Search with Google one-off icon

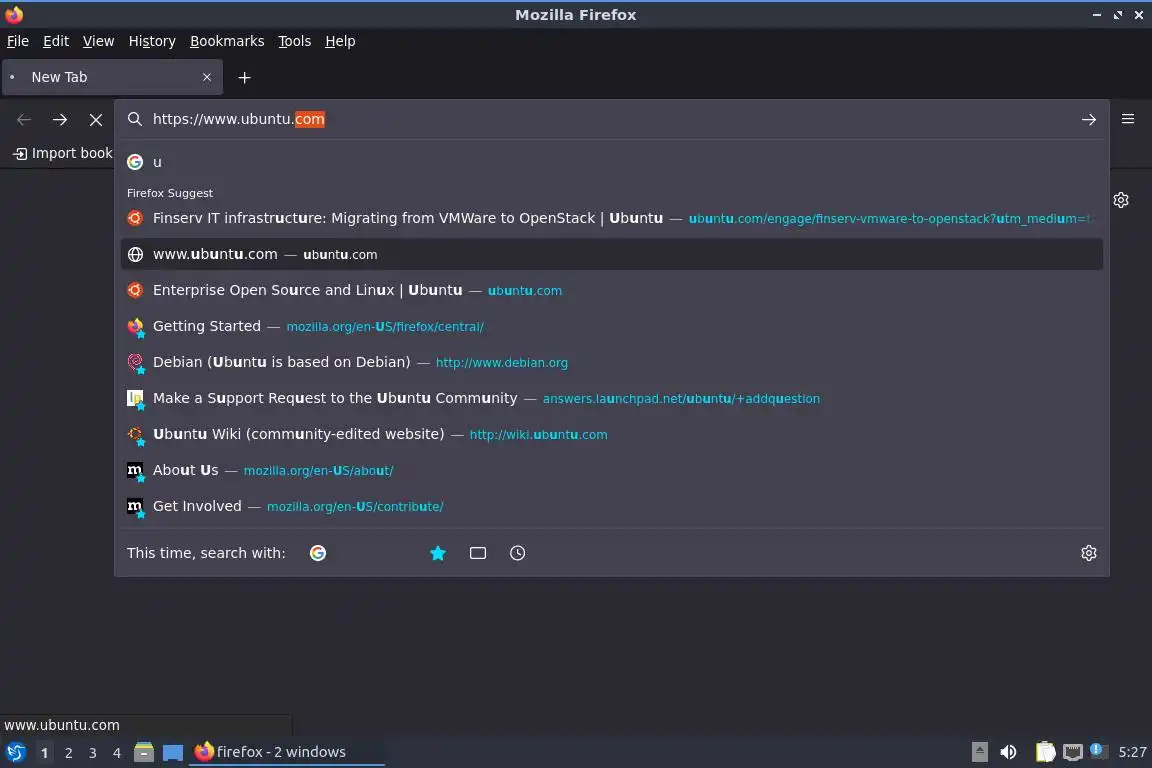pos(317,553)
